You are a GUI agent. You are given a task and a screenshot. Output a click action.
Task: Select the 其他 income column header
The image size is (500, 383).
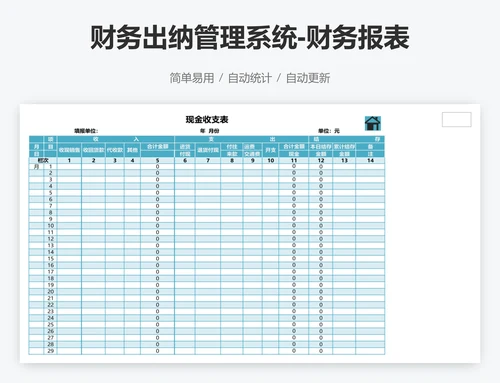tap(132, 150)
